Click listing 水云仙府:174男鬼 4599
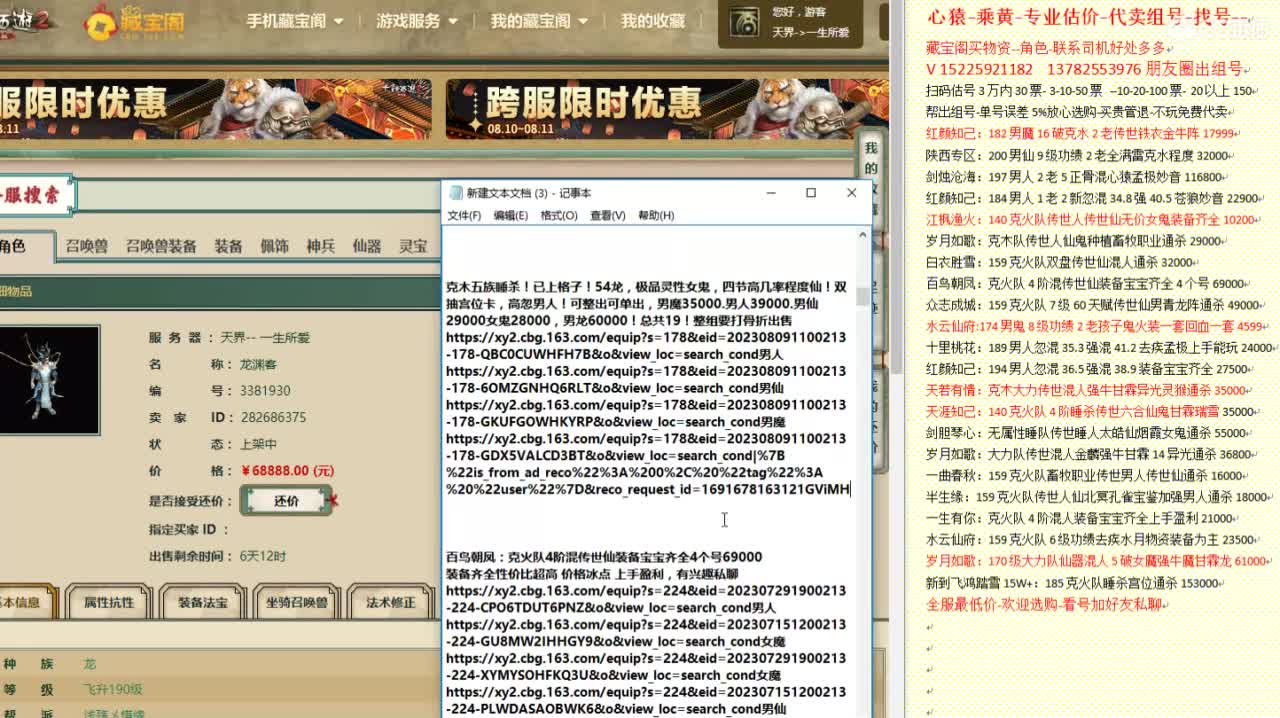Screen dimensions: 1280x718 click(x=1096, y=326)
